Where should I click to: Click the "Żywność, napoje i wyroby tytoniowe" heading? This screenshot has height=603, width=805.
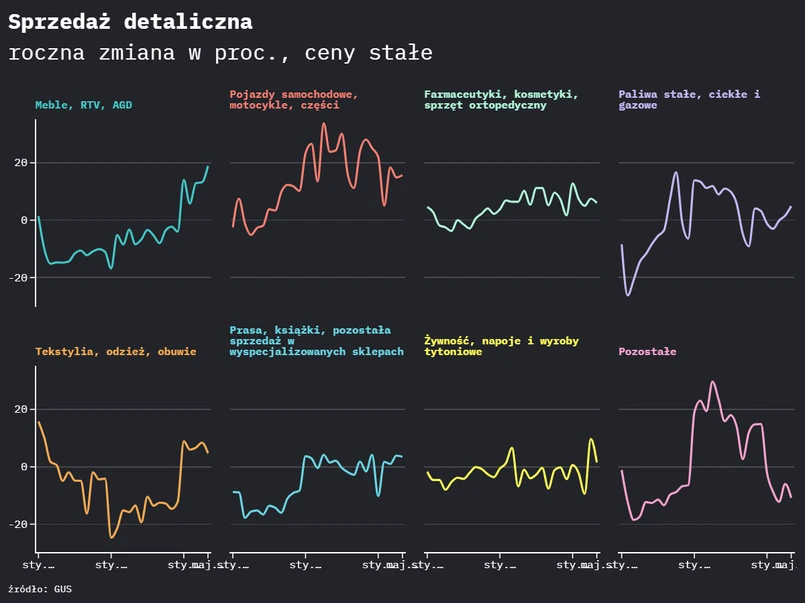point(500,346)
